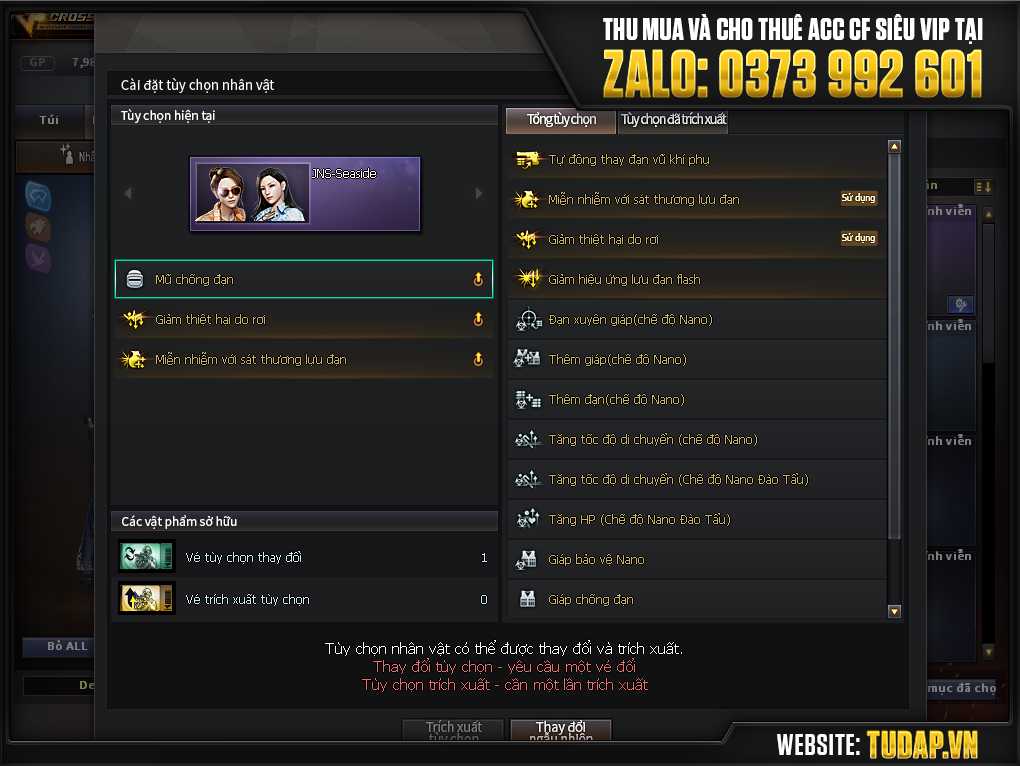Click the Mũ chống đạn helmet icon
The height and width of the screenshot is (766, 1020).
[x=135, y=279]
